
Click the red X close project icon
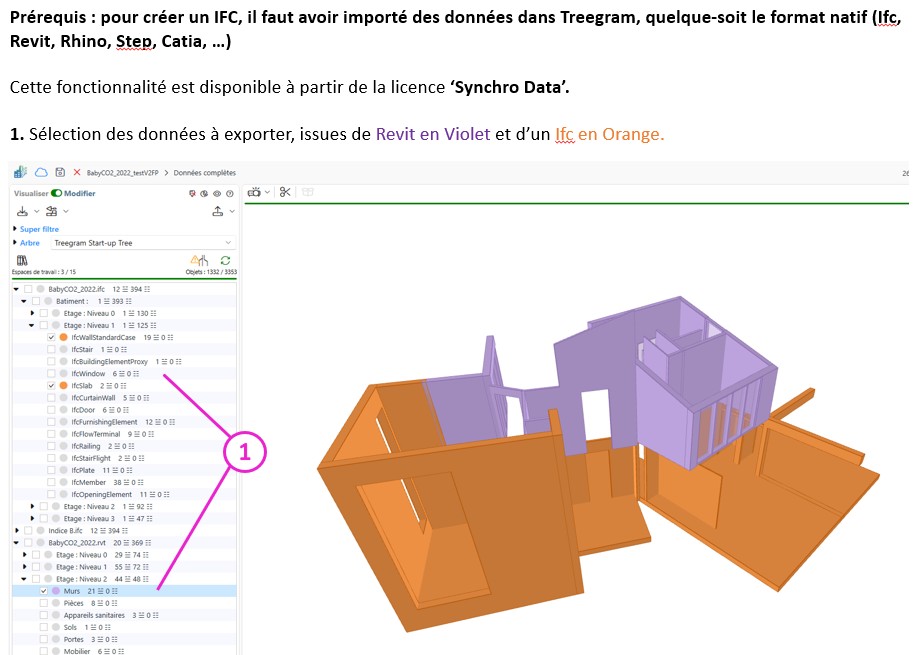coord(77,172)
